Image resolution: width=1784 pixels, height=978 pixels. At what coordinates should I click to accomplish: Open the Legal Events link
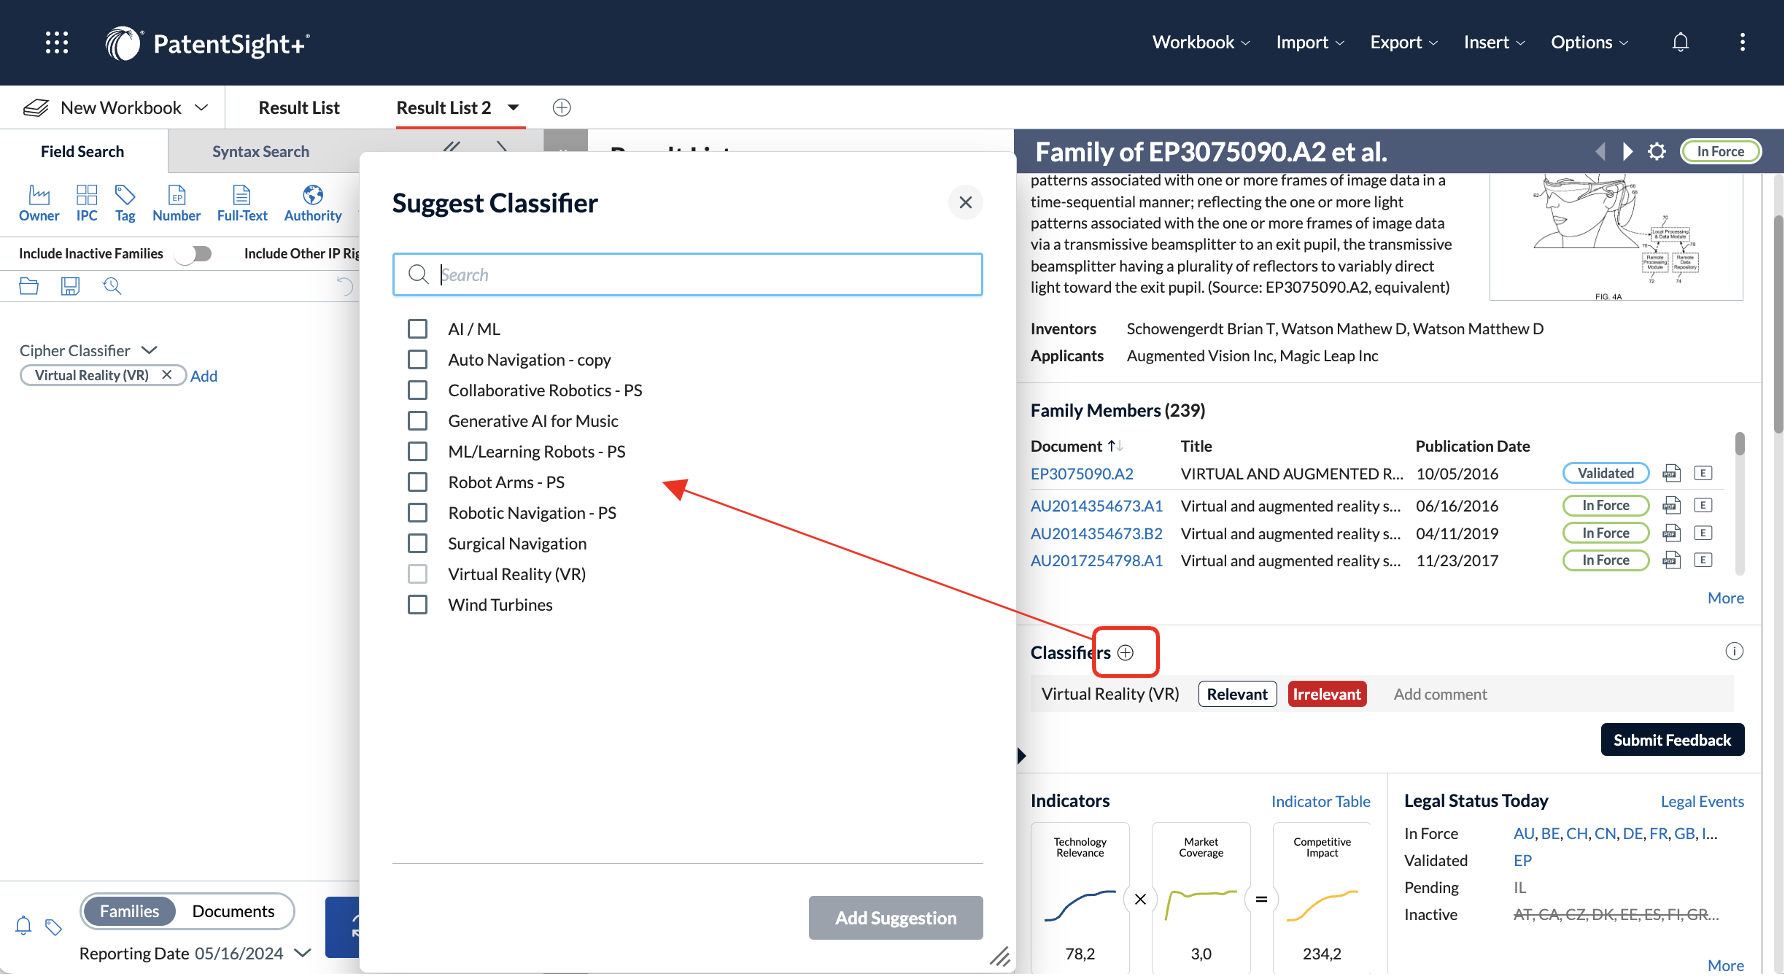[x=1702, y=801]
